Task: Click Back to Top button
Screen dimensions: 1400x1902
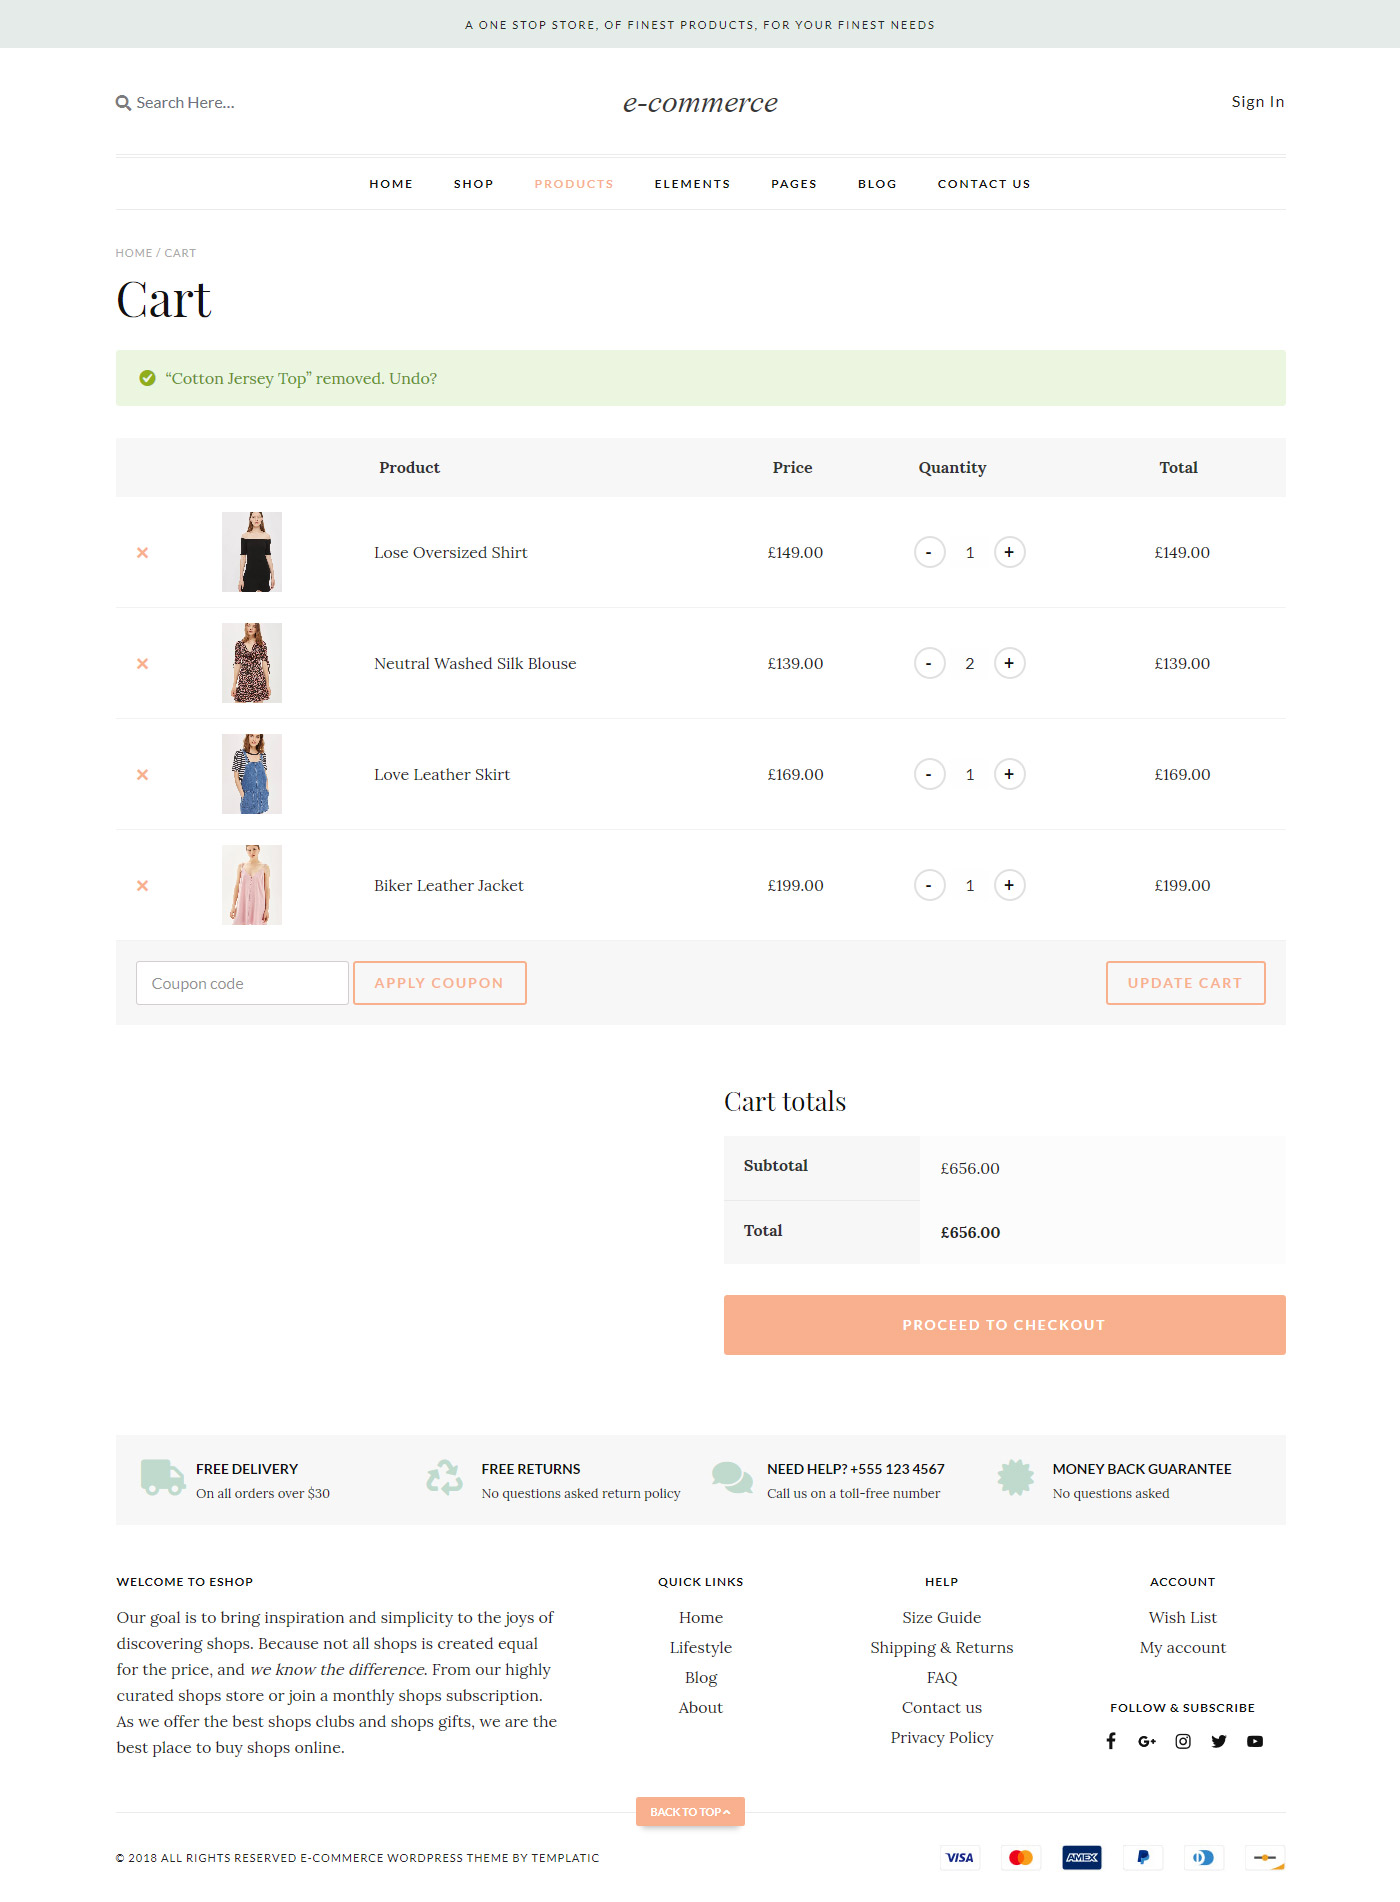Action: pyautogui.click(x=690, y=1812)
